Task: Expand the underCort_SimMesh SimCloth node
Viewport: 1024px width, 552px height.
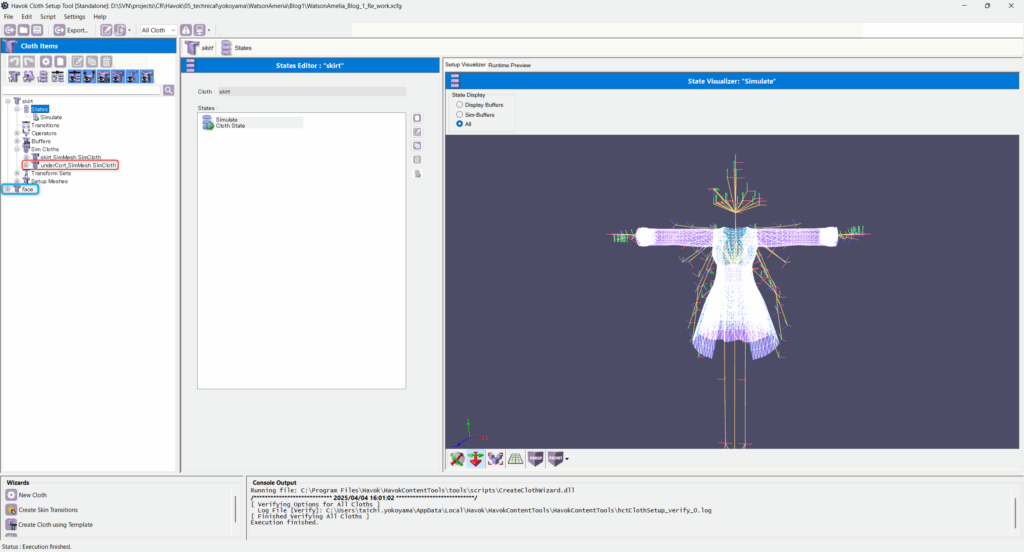Action: point(26,165)
